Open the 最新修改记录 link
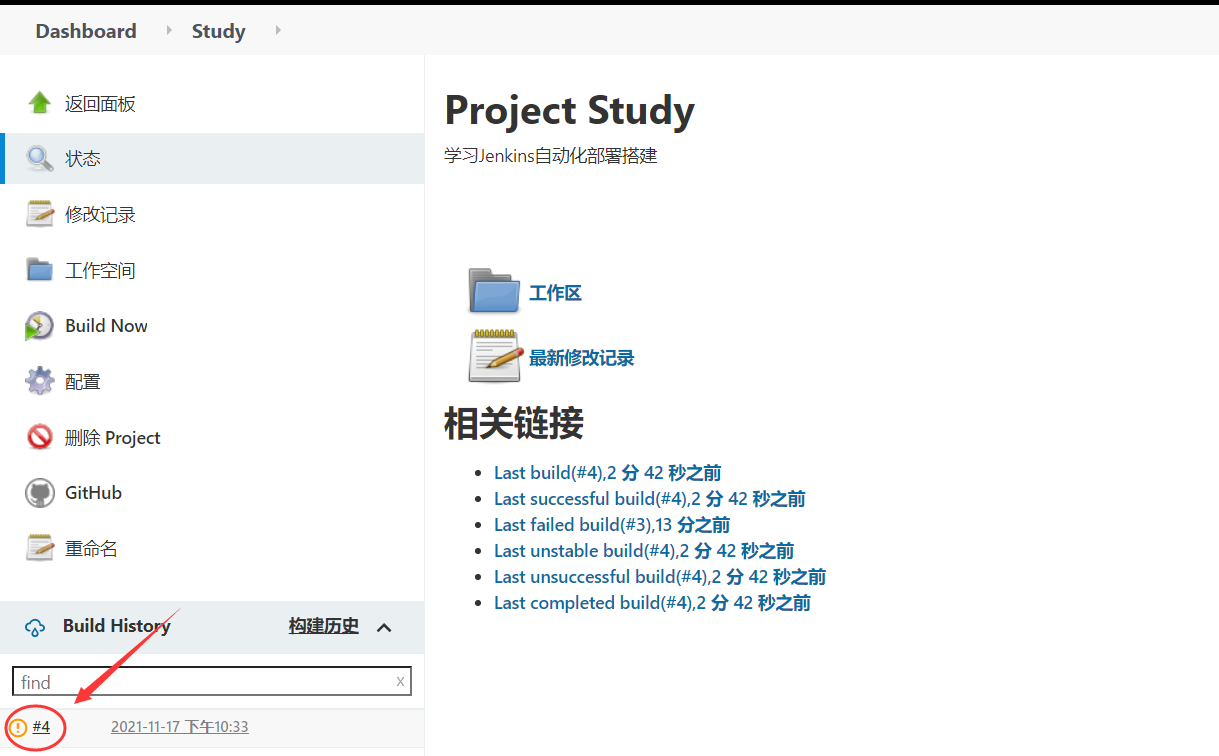 (581, 358)
